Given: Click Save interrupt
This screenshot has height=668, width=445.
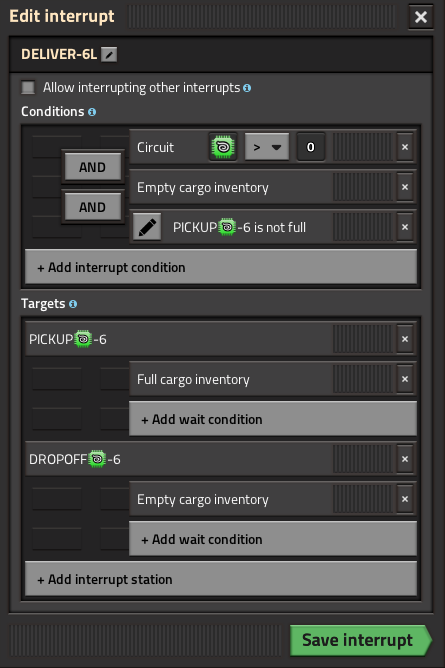Looking at the screenshot, I should [360, 640].
